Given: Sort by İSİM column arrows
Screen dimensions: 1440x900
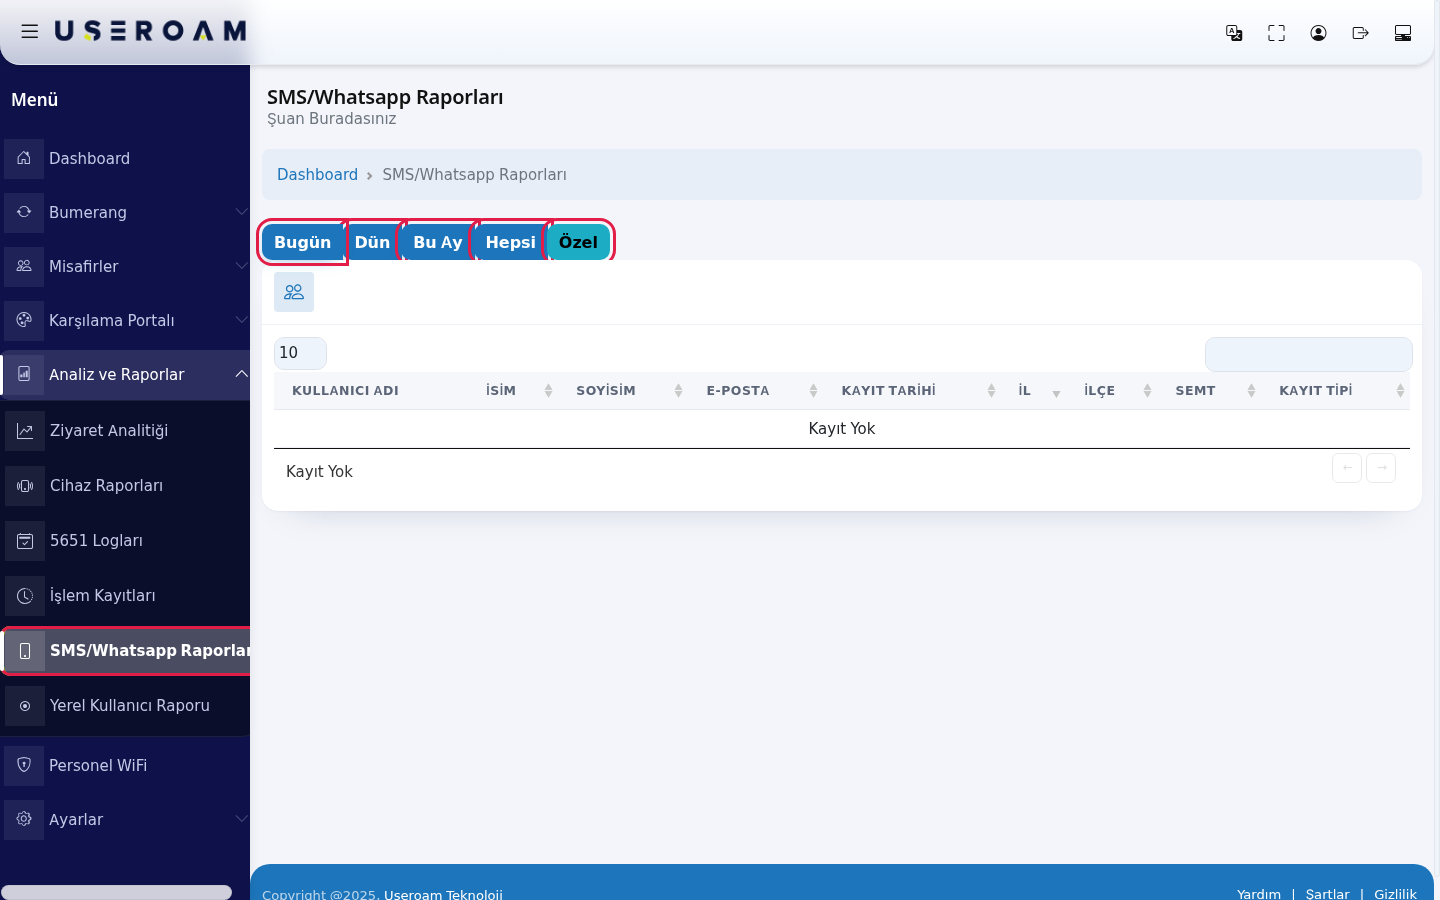Looking at the screenshot, I should pos(548,391).
